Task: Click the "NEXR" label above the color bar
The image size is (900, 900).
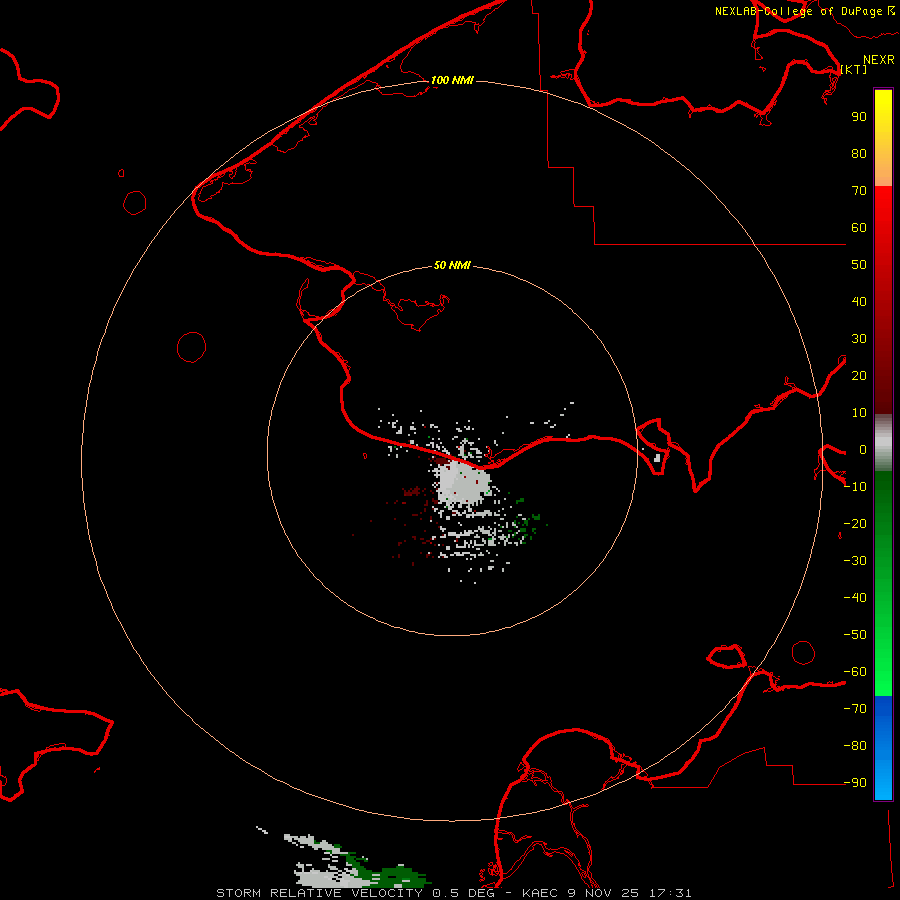Action: coord(879,60)
